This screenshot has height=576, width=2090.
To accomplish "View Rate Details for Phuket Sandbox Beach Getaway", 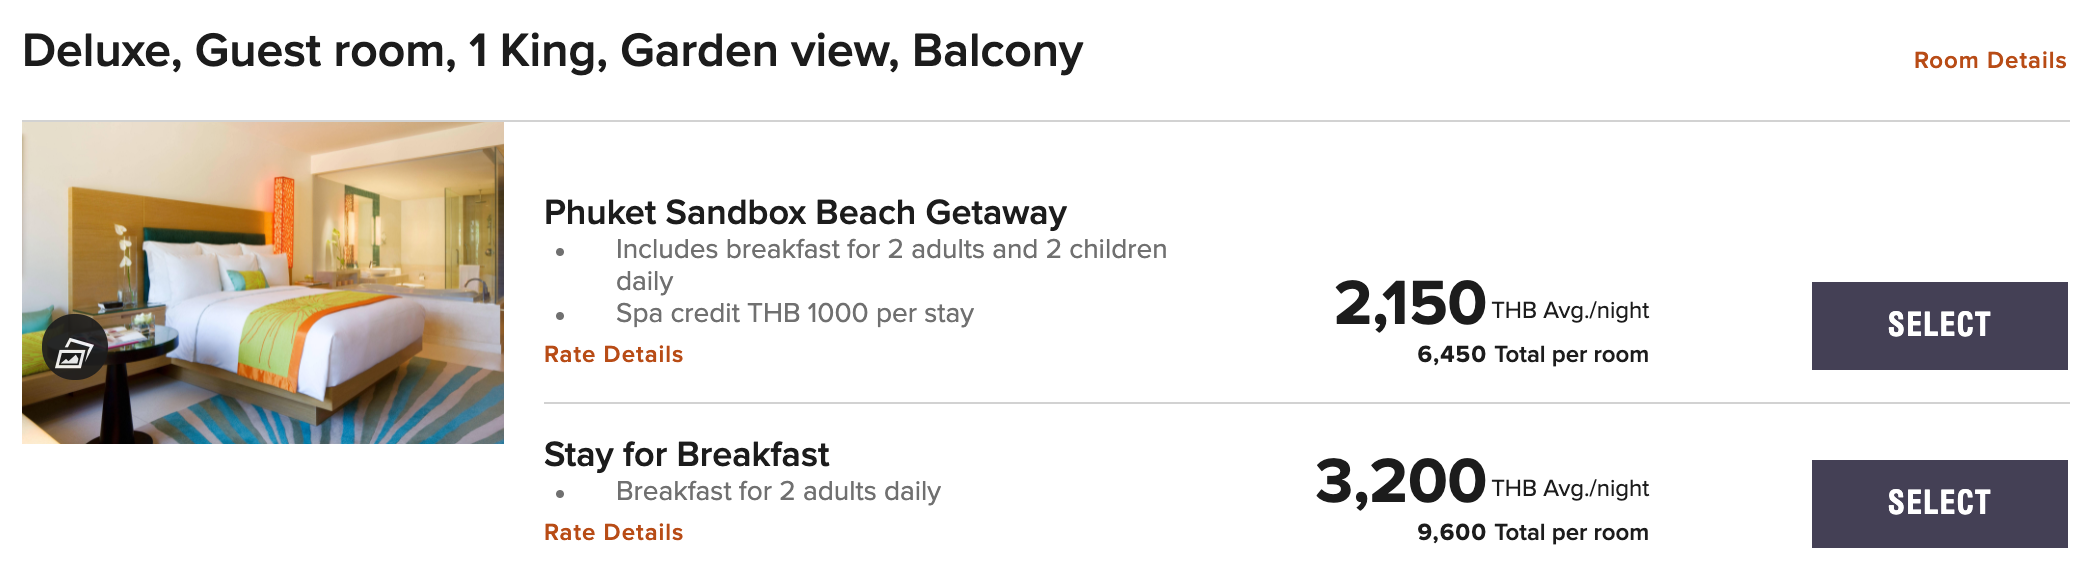I will point(613,354).
